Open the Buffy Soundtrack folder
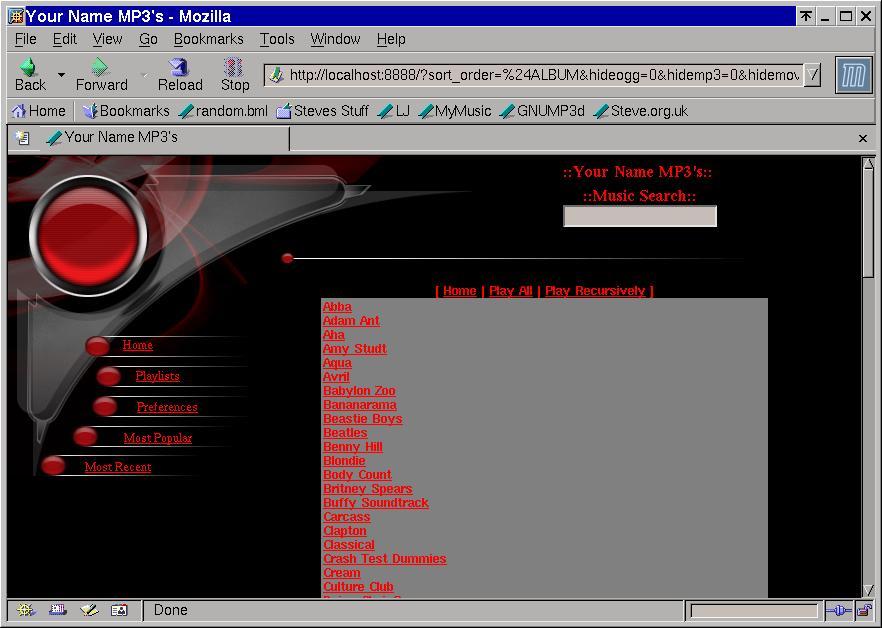This screenshot has height=628, width=882. click(x=376, y=503)
